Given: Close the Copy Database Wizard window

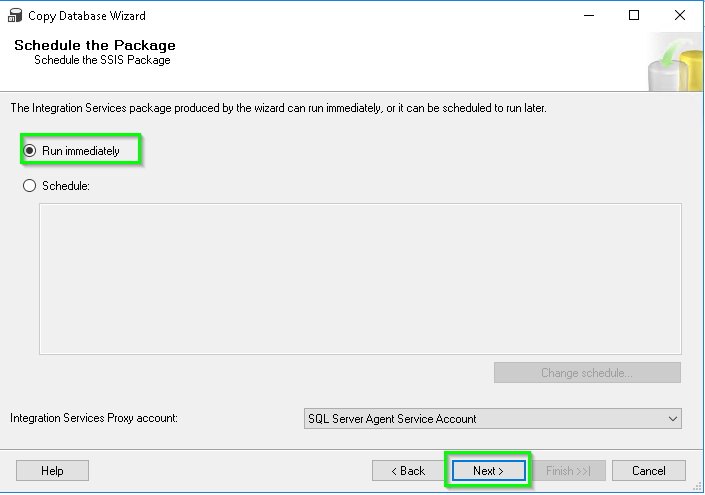Looking at the screenshot, I should click(x=680, y=16).
